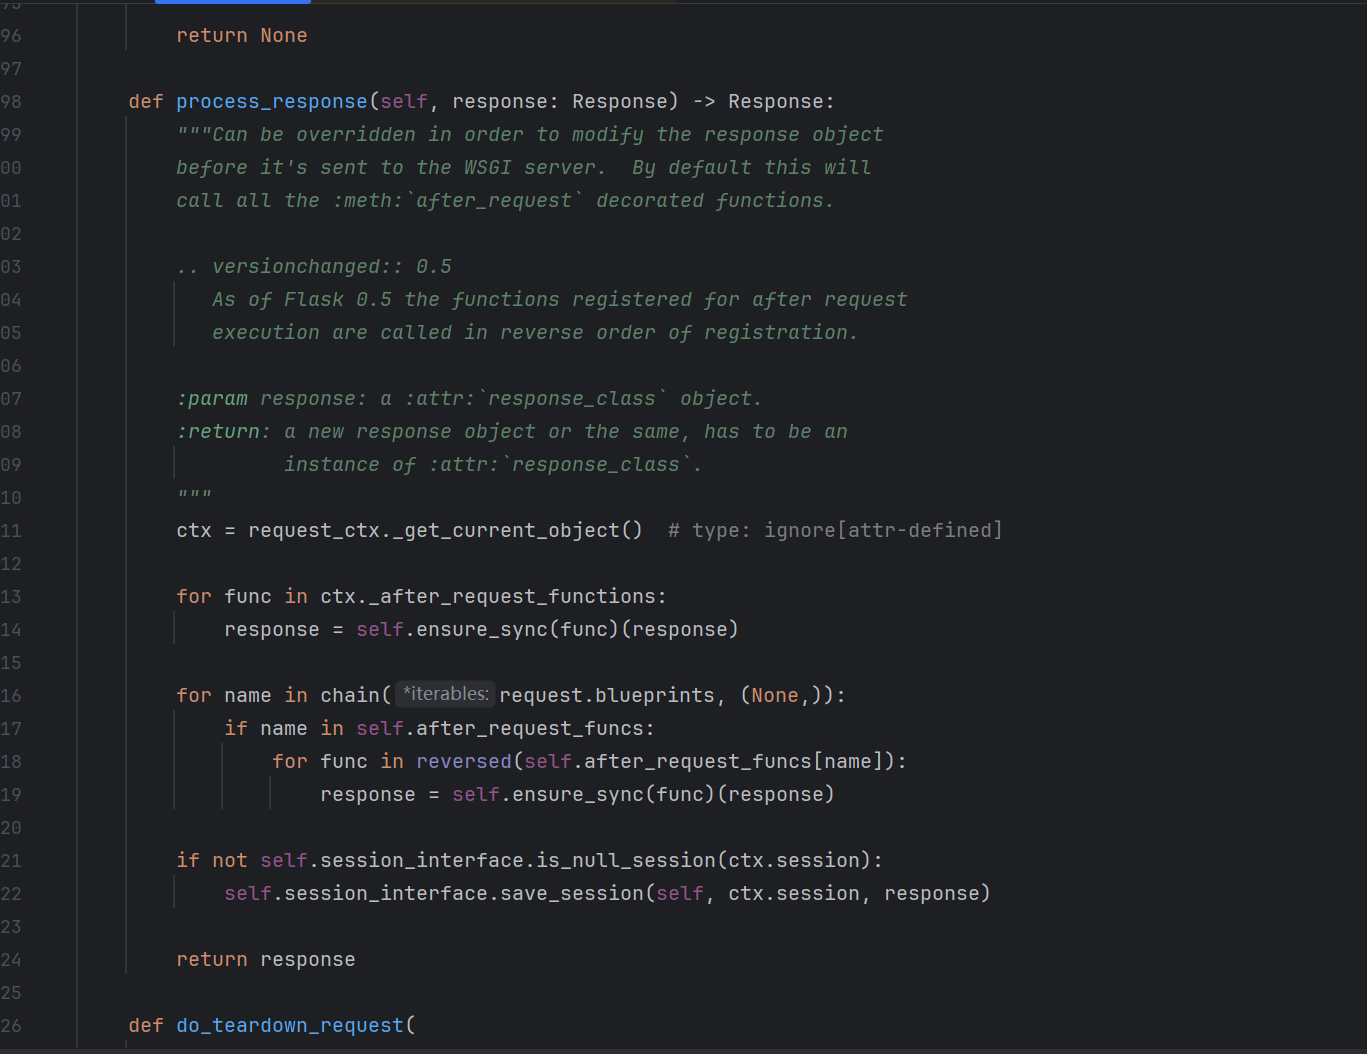Click the type: ignore comment

coord(835,531)
